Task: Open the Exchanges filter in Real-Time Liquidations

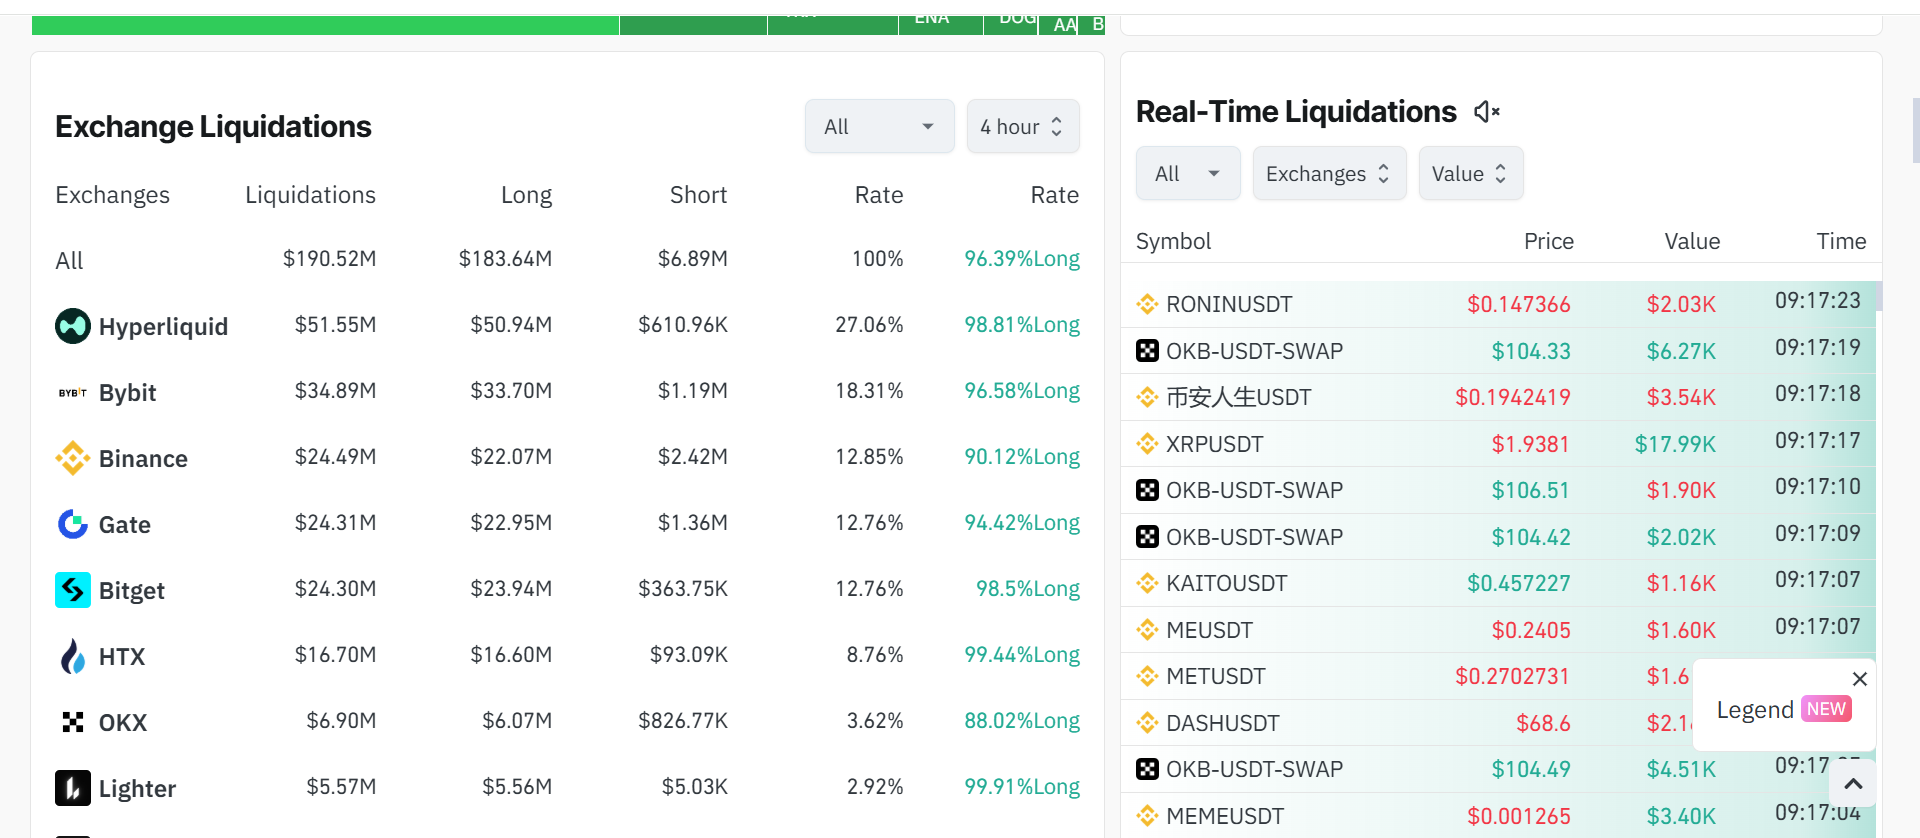Action: coord(1328,174)
